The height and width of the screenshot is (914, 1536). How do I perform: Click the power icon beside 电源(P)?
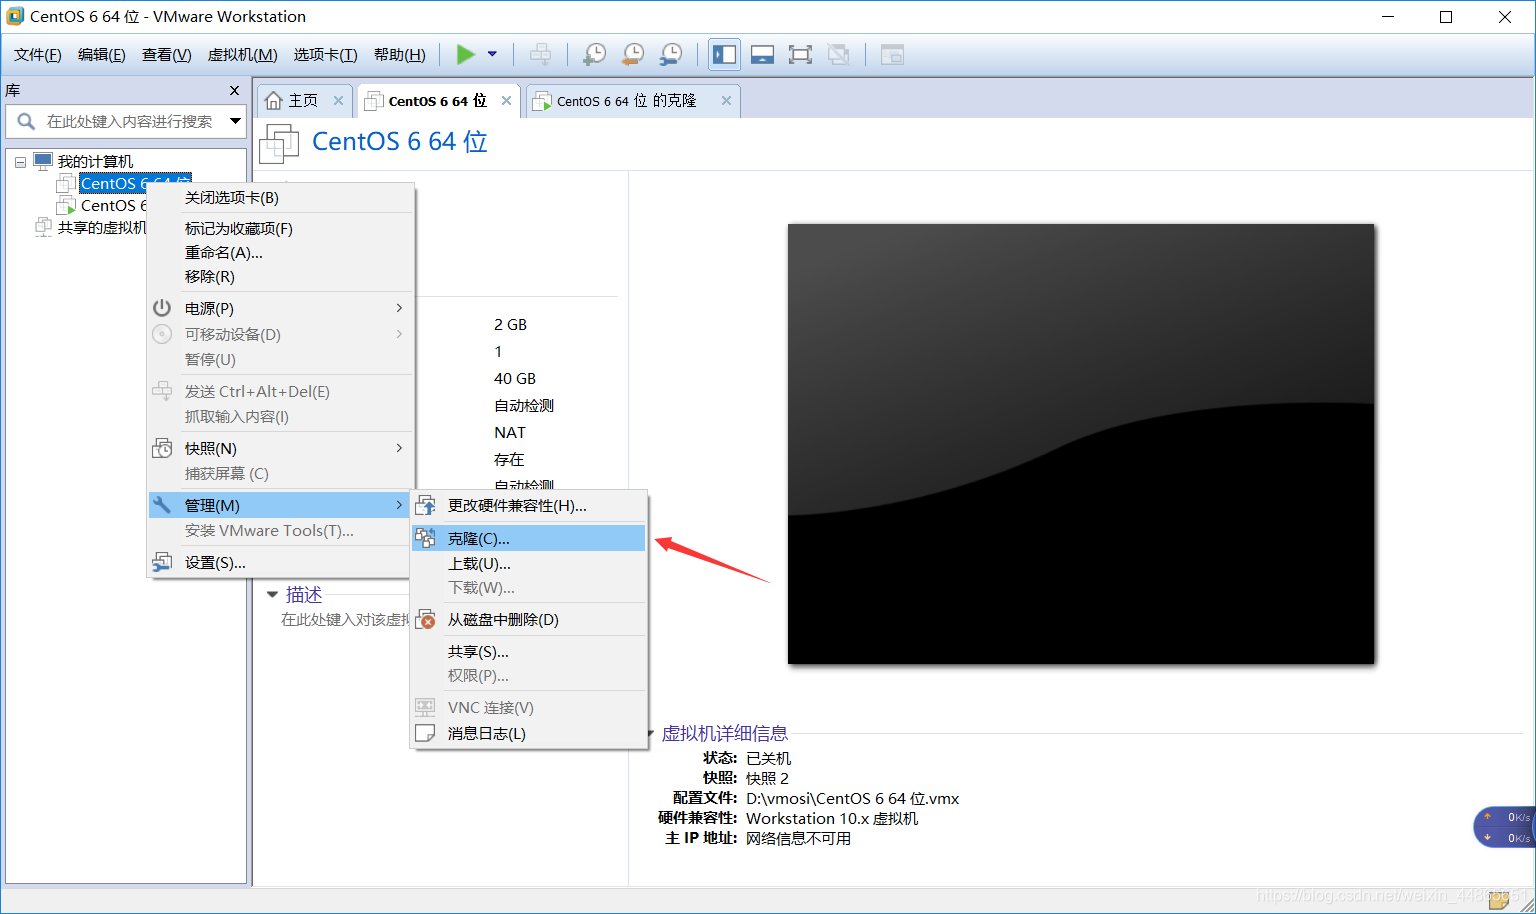coord(162,308)
